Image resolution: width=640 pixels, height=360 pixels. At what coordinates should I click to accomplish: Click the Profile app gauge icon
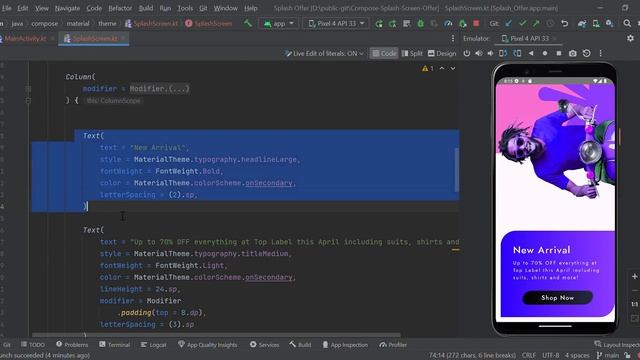pos(448,24)
